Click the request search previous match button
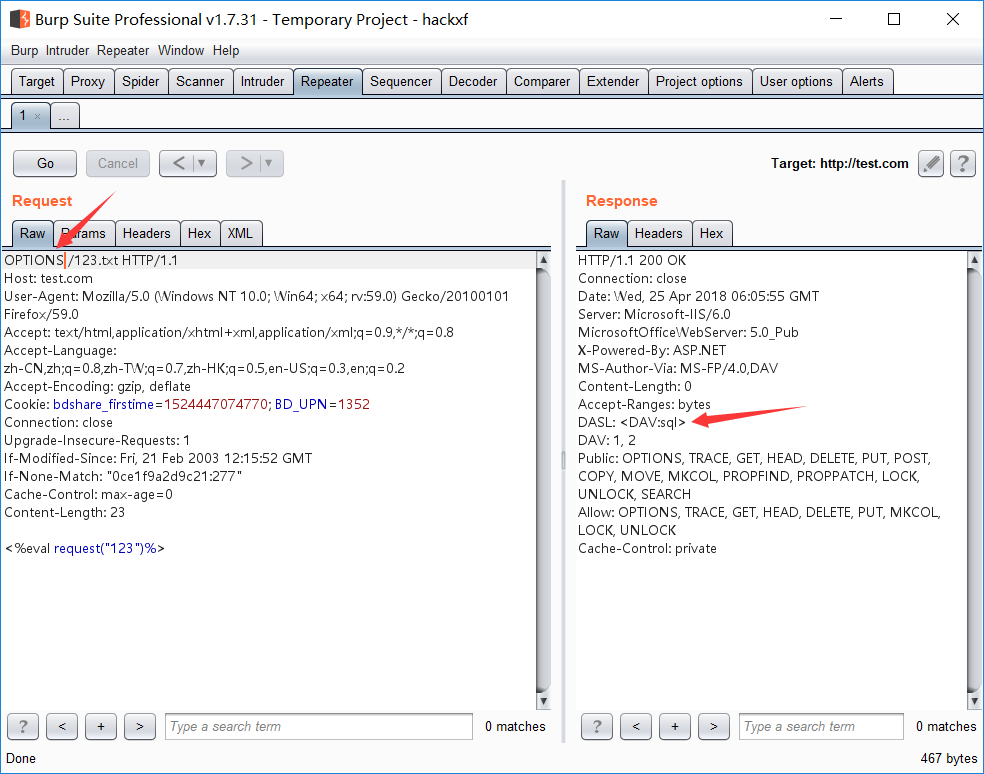This screenshot has height=774, width=984. tap(62, 726)
